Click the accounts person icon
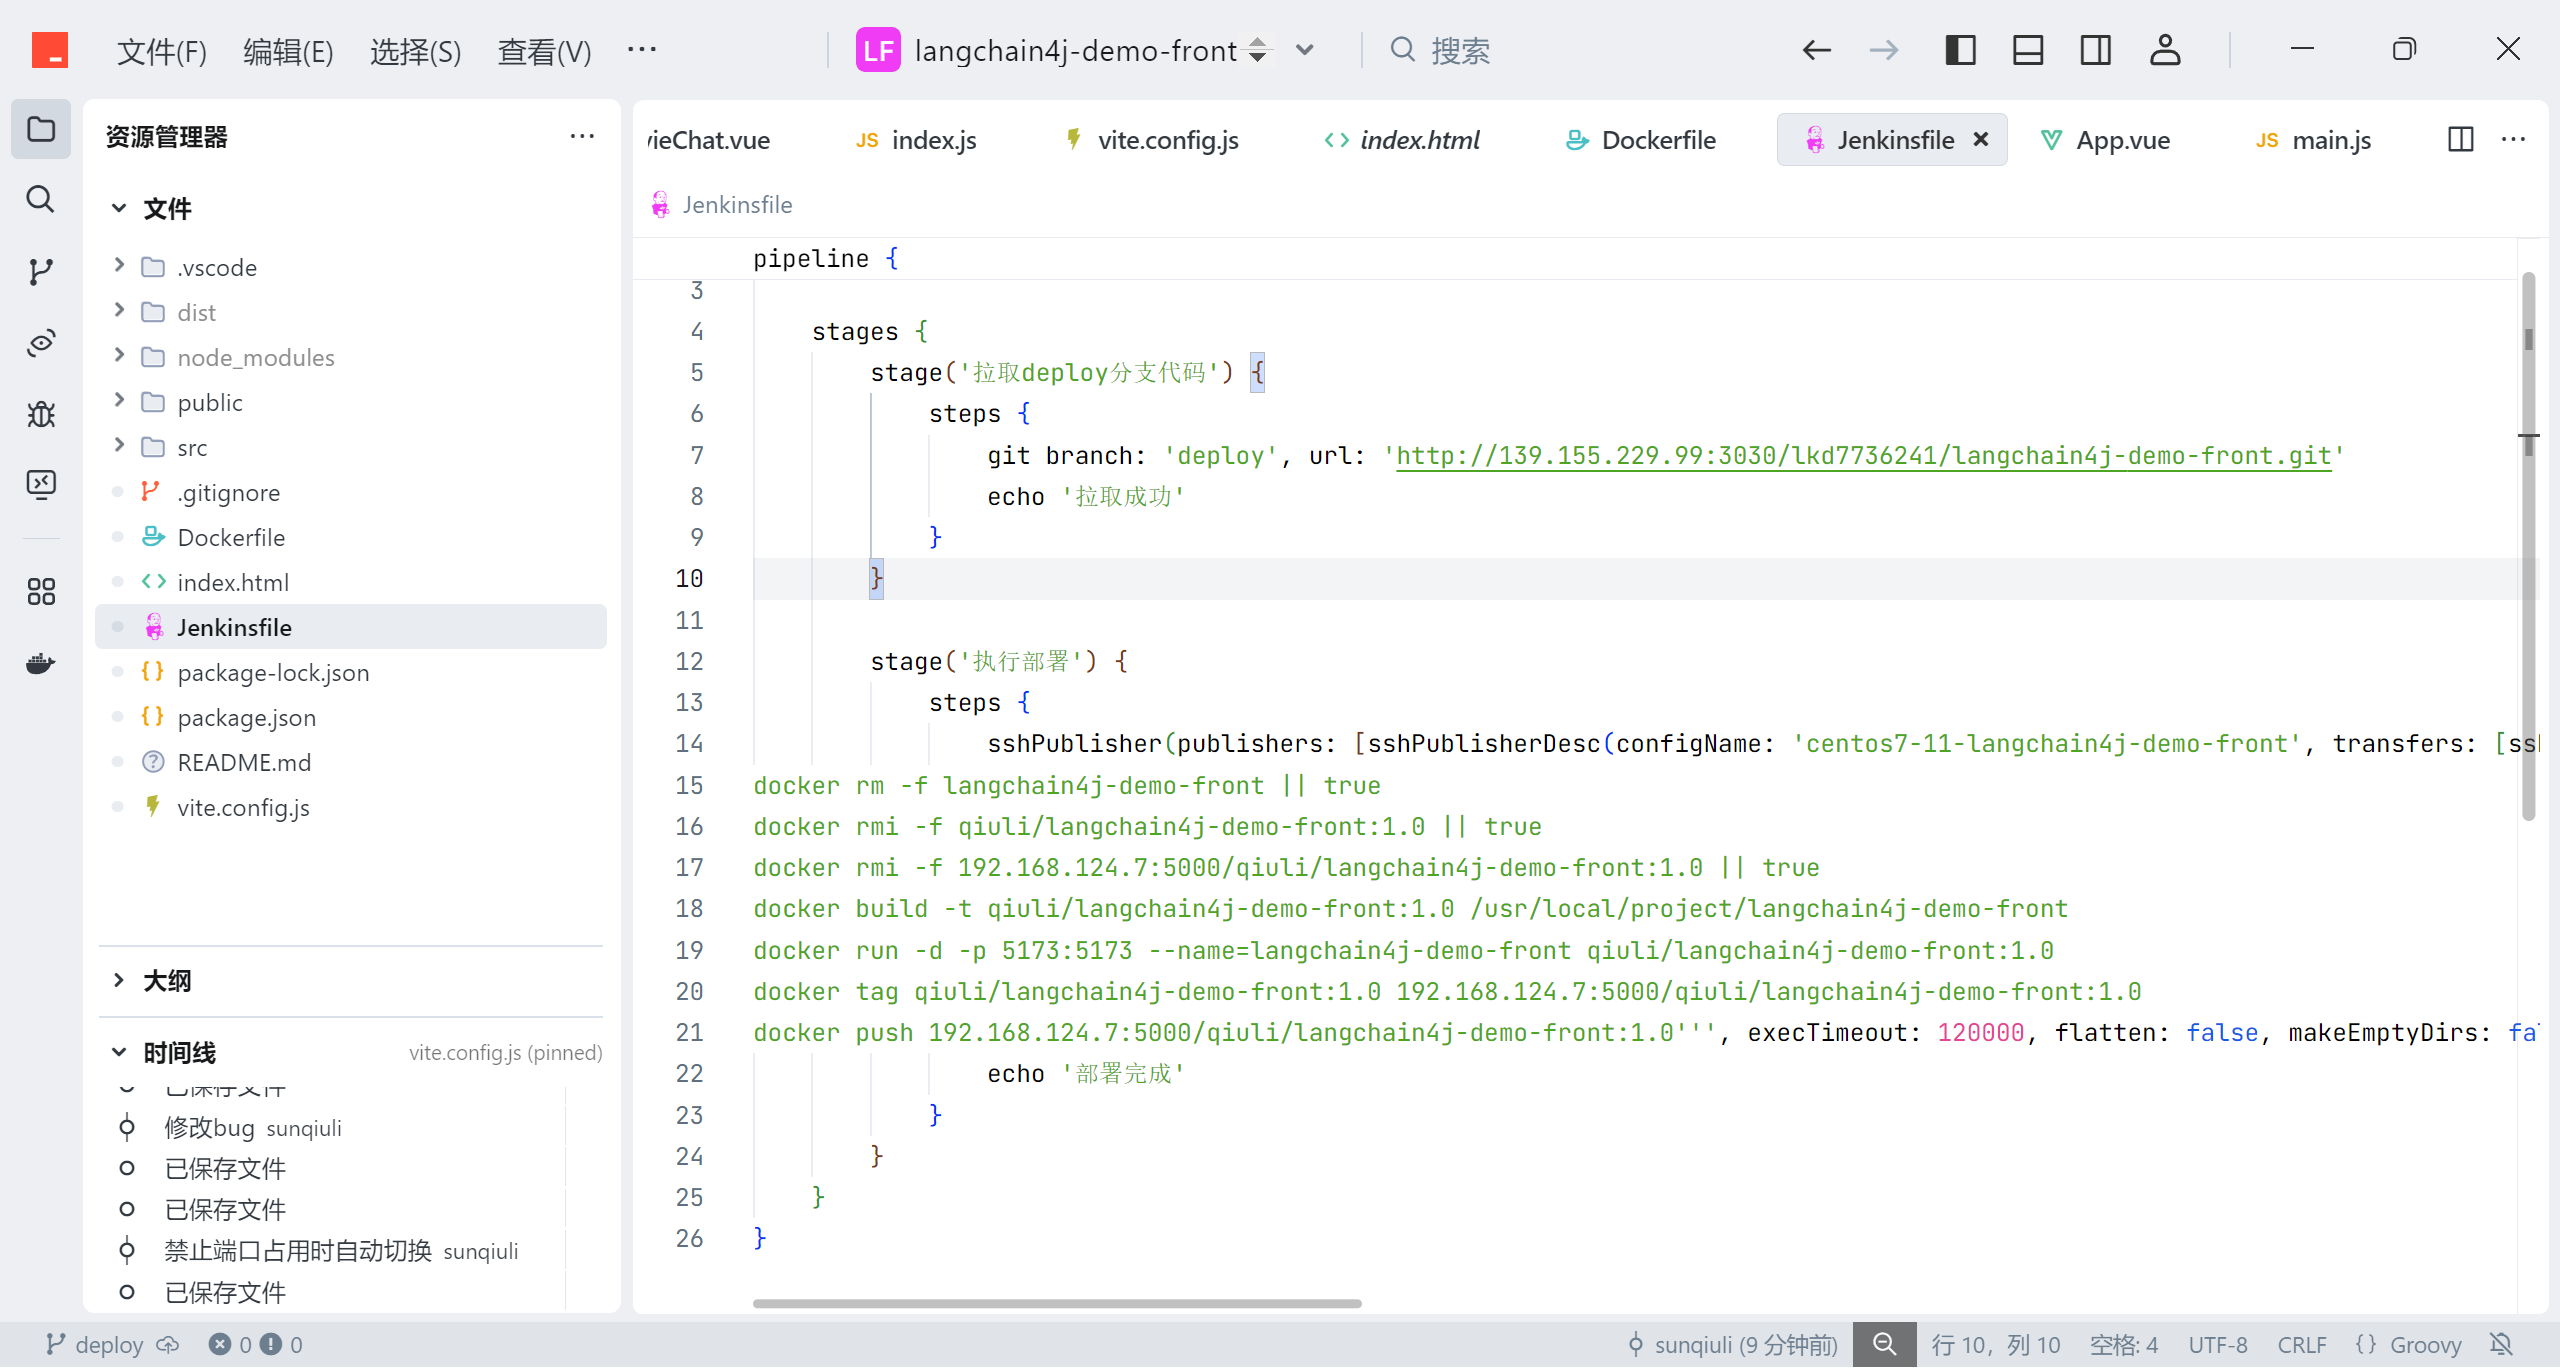2560x1368 pixels. click(2164, 50)
